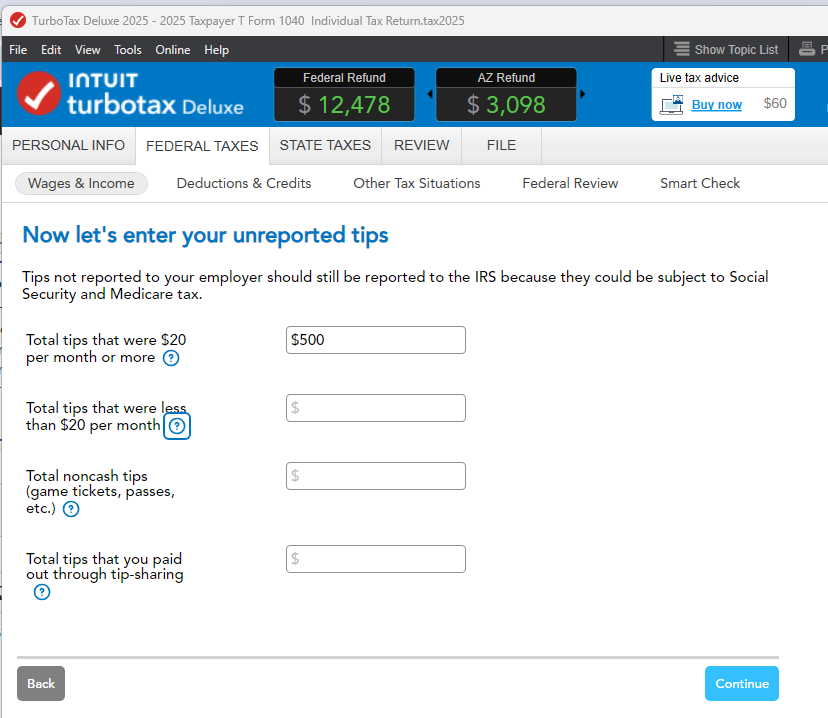
Task: Open help for tips less than $20 per month
Action: coord(177,426)
